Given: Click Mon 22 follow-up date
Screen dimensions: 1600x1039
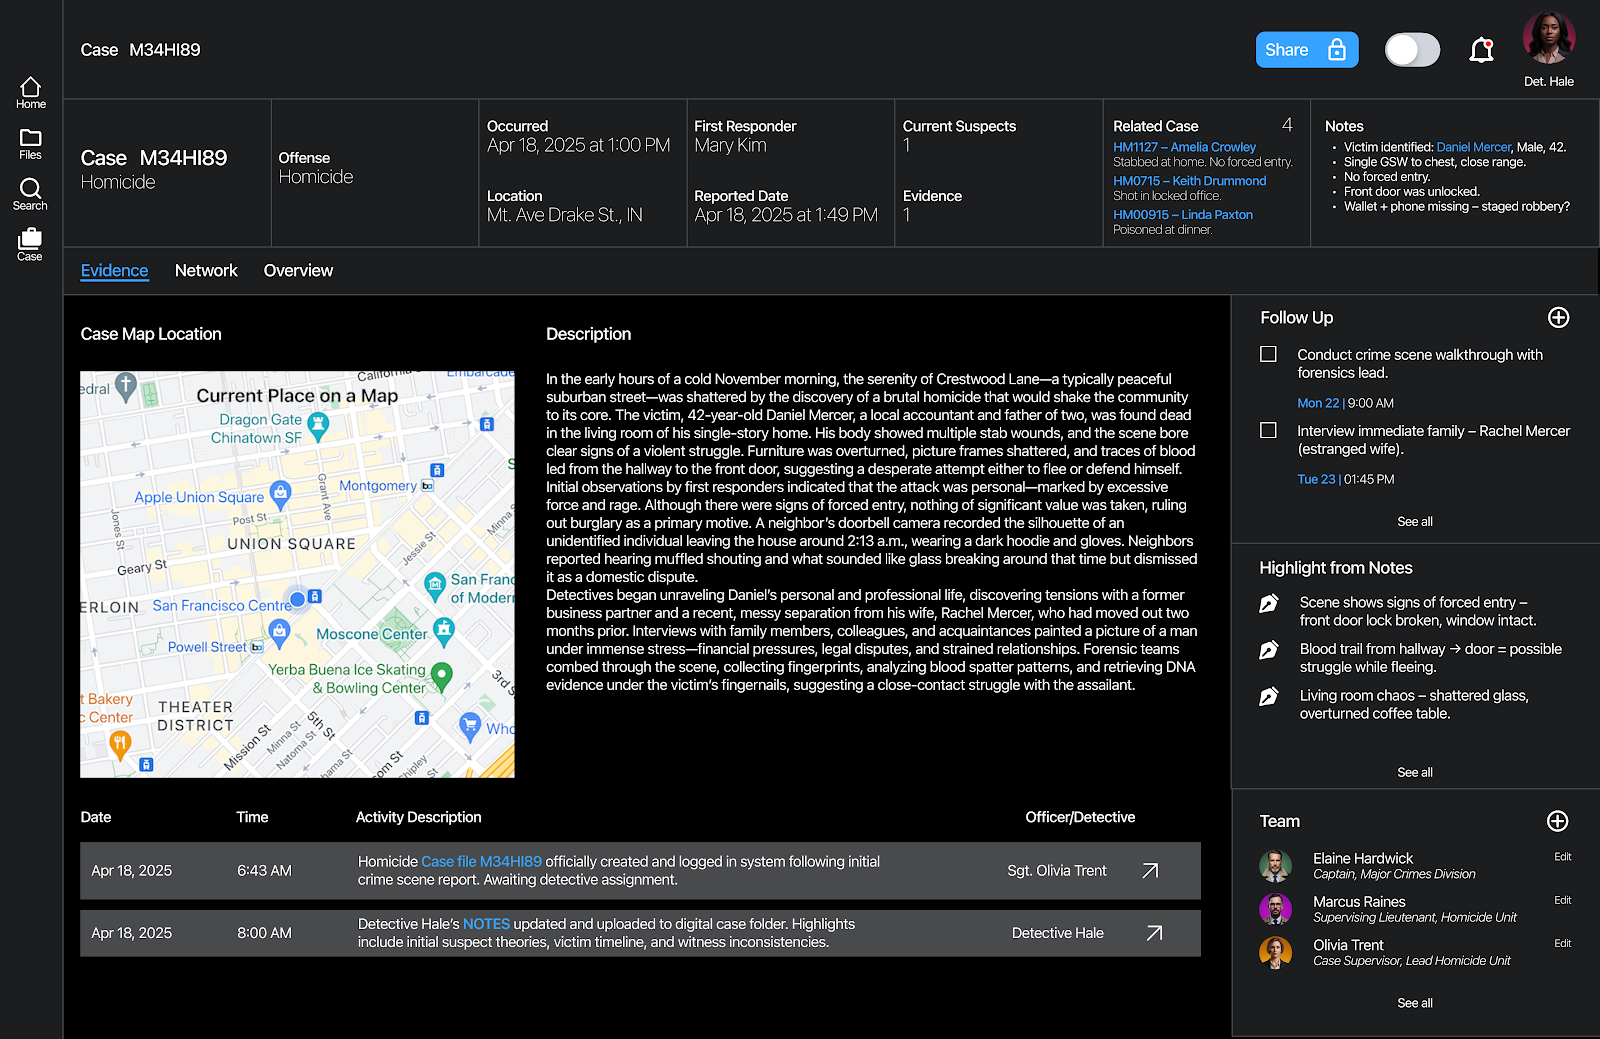Looking at the screenshot, I should coord(1318,403).
